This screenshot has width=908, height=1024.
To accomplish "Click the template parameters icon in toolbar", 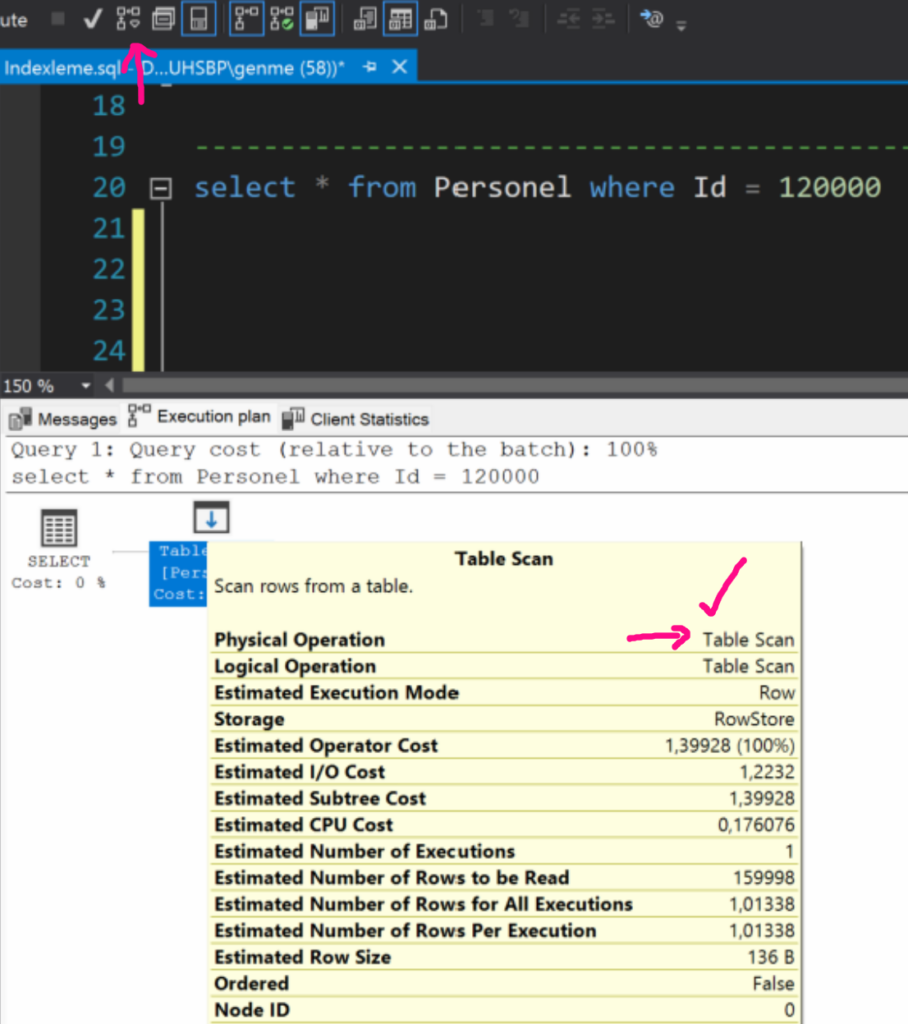I will 652,19.
